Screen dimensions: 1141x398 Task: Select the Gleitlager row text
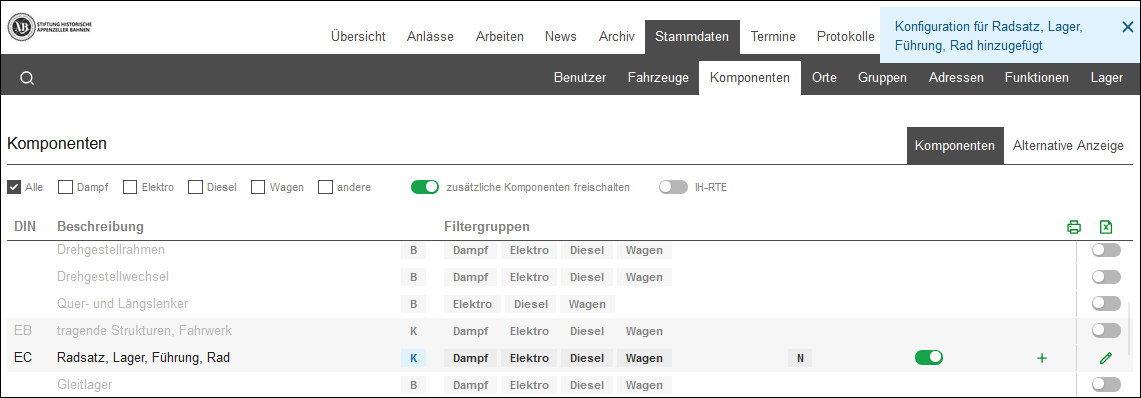point(84,384)
